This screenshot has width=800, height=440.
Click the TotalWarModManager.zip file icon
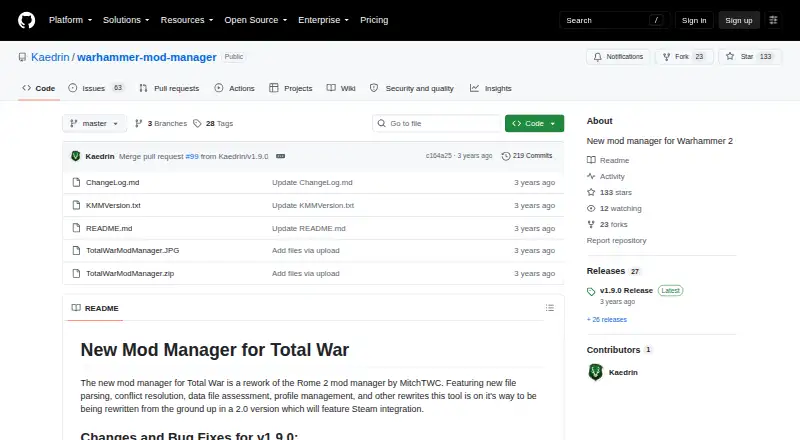coord(76,273)
